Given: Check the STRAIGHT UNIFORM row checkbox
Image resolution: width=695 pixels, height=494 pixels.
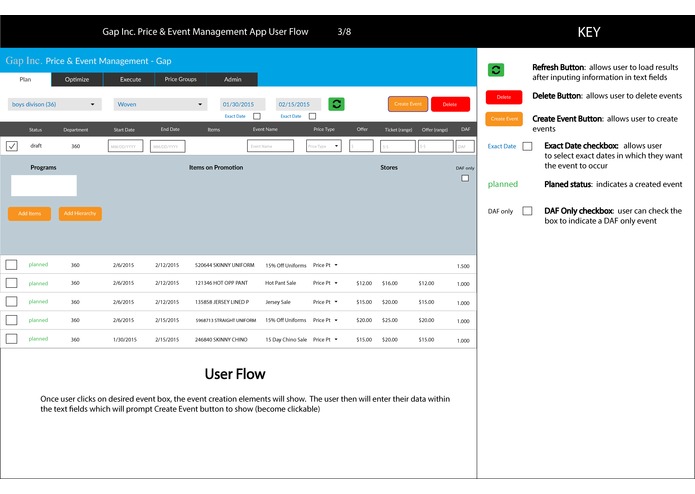Looking at the screenshot, I should tap(12, 320).
